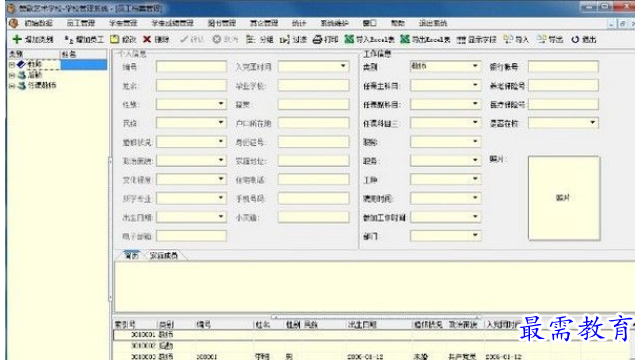Screen dimensions: 641x360
Task: Expand the second tree node (后勤)
Action: point(12,75)
